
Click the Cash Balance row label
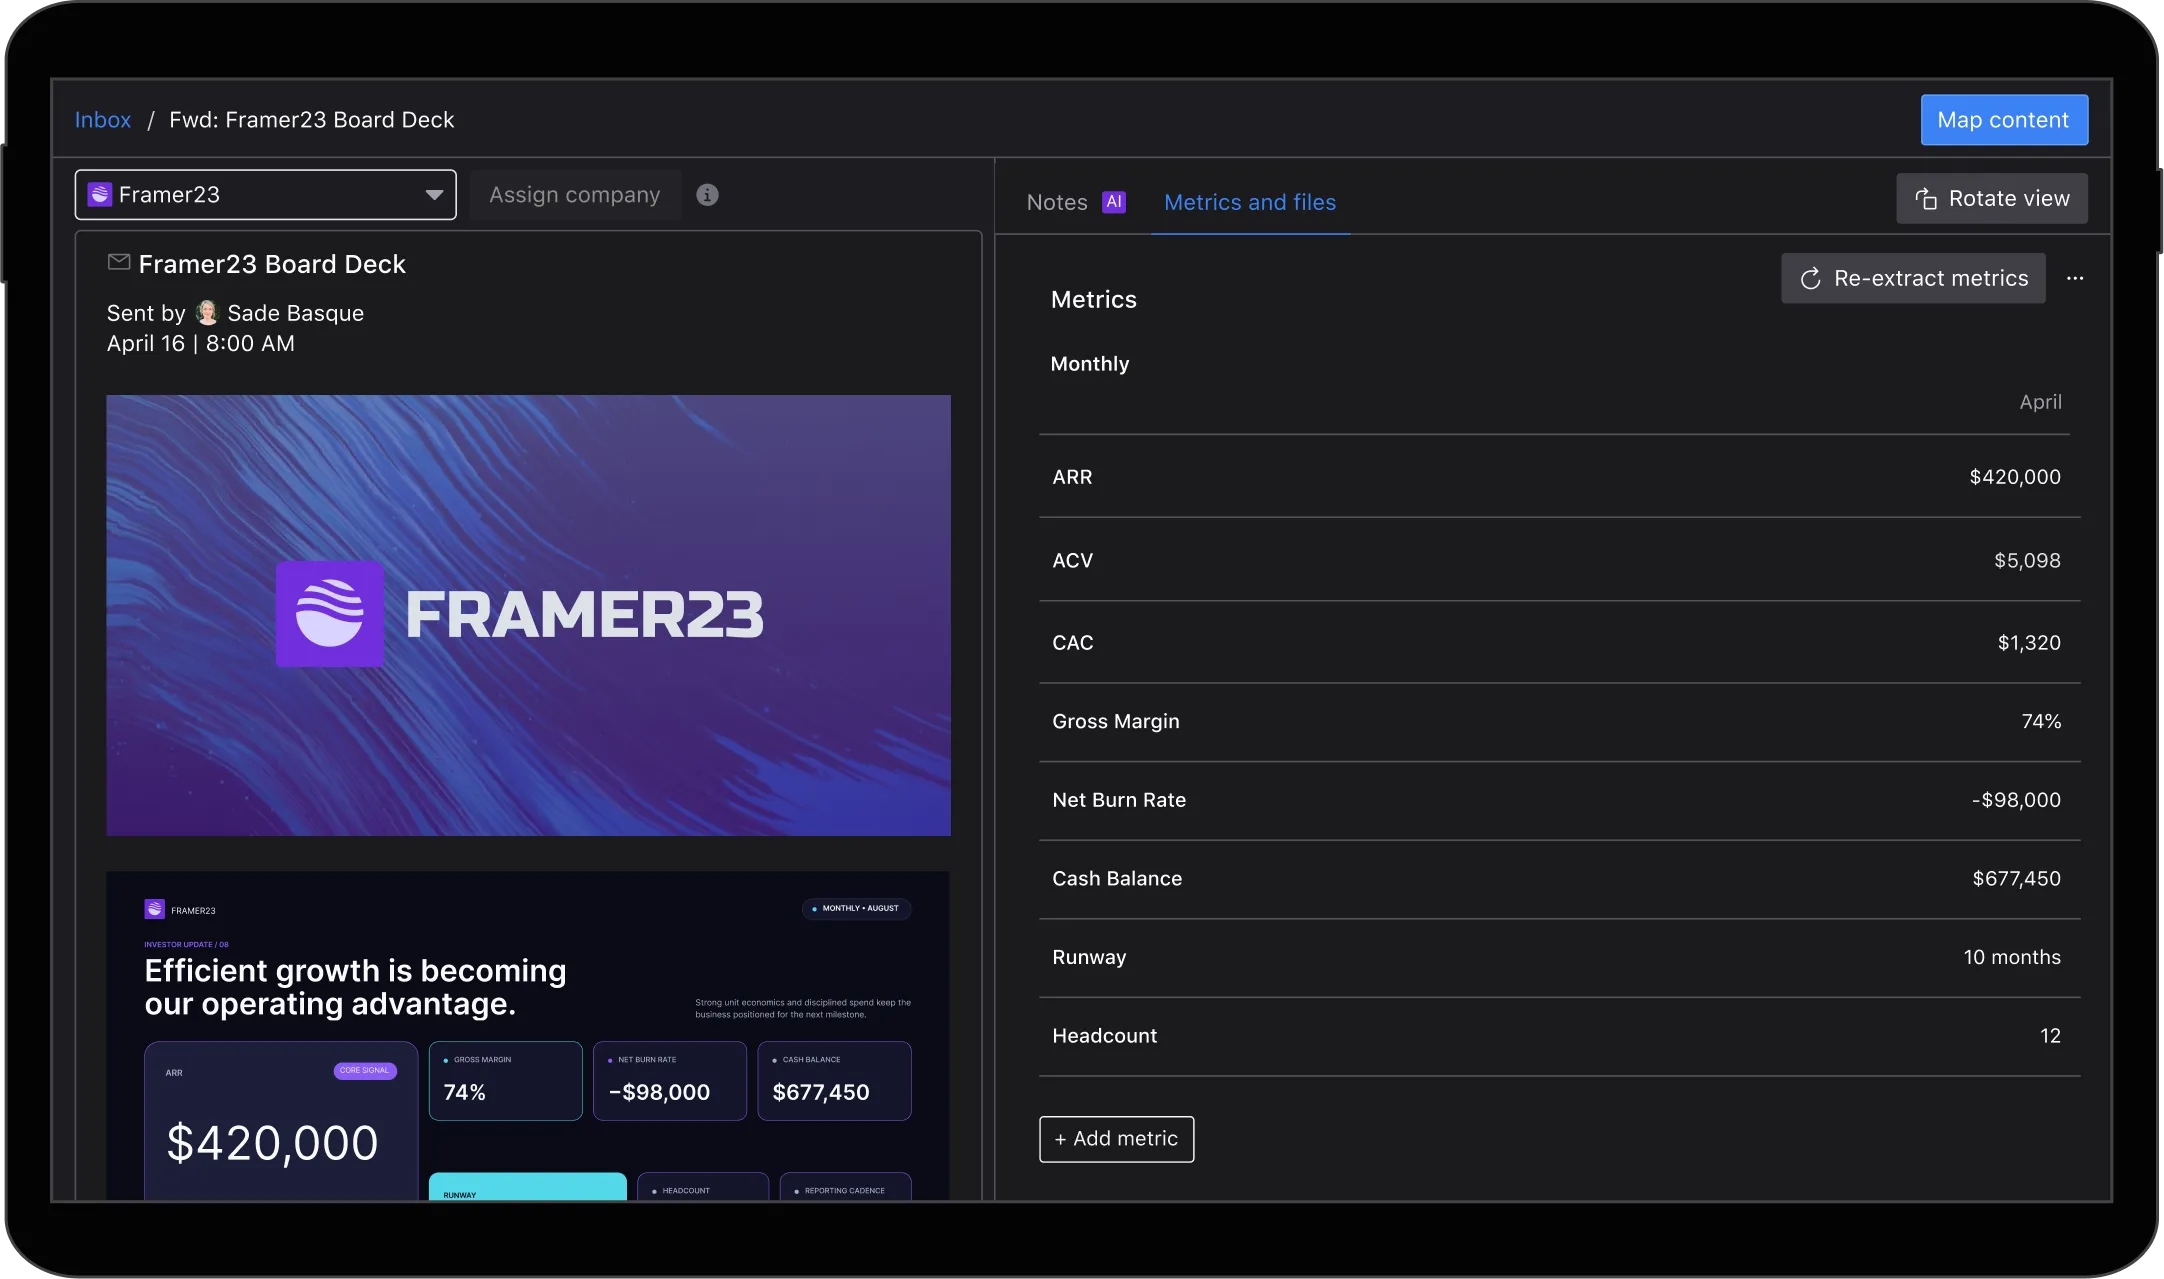[x=1117, y=879]
